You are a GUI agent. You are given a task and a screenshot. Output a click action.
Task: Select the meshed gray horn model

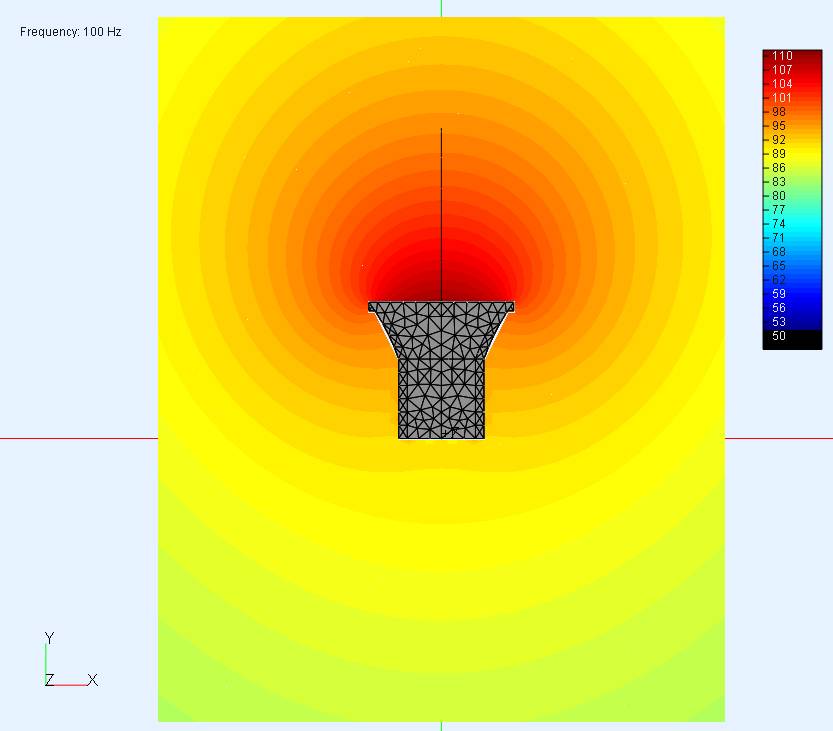click(x=441, y=370)
